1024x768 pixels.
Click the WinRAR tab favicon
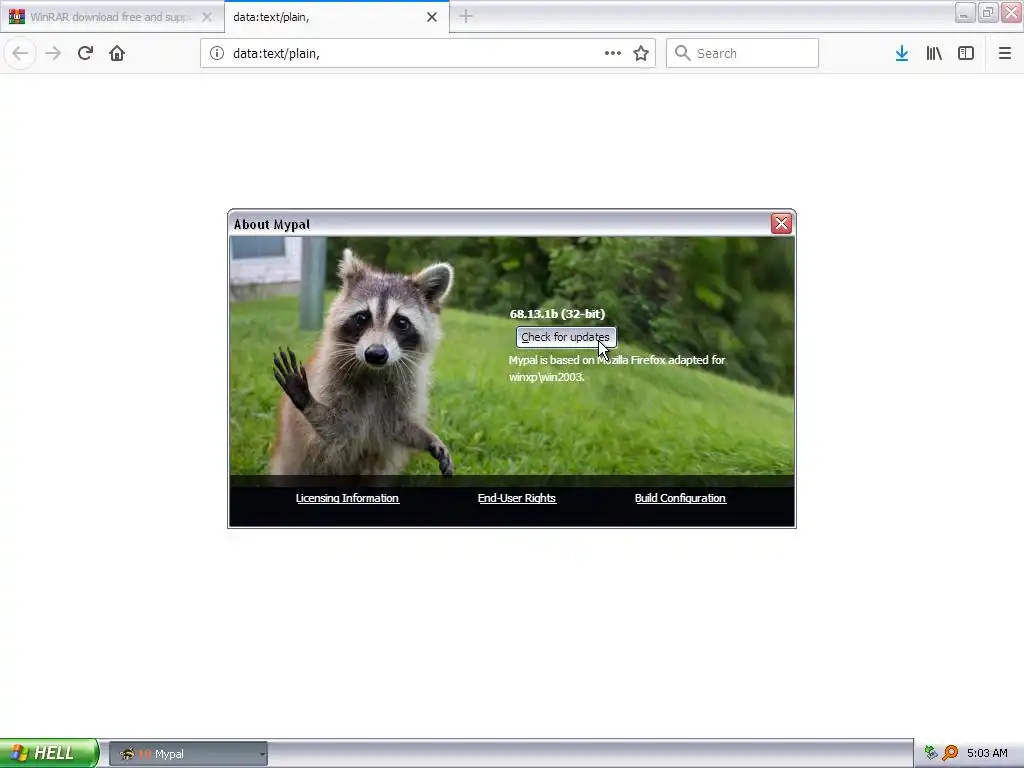[x=16, y=17]
